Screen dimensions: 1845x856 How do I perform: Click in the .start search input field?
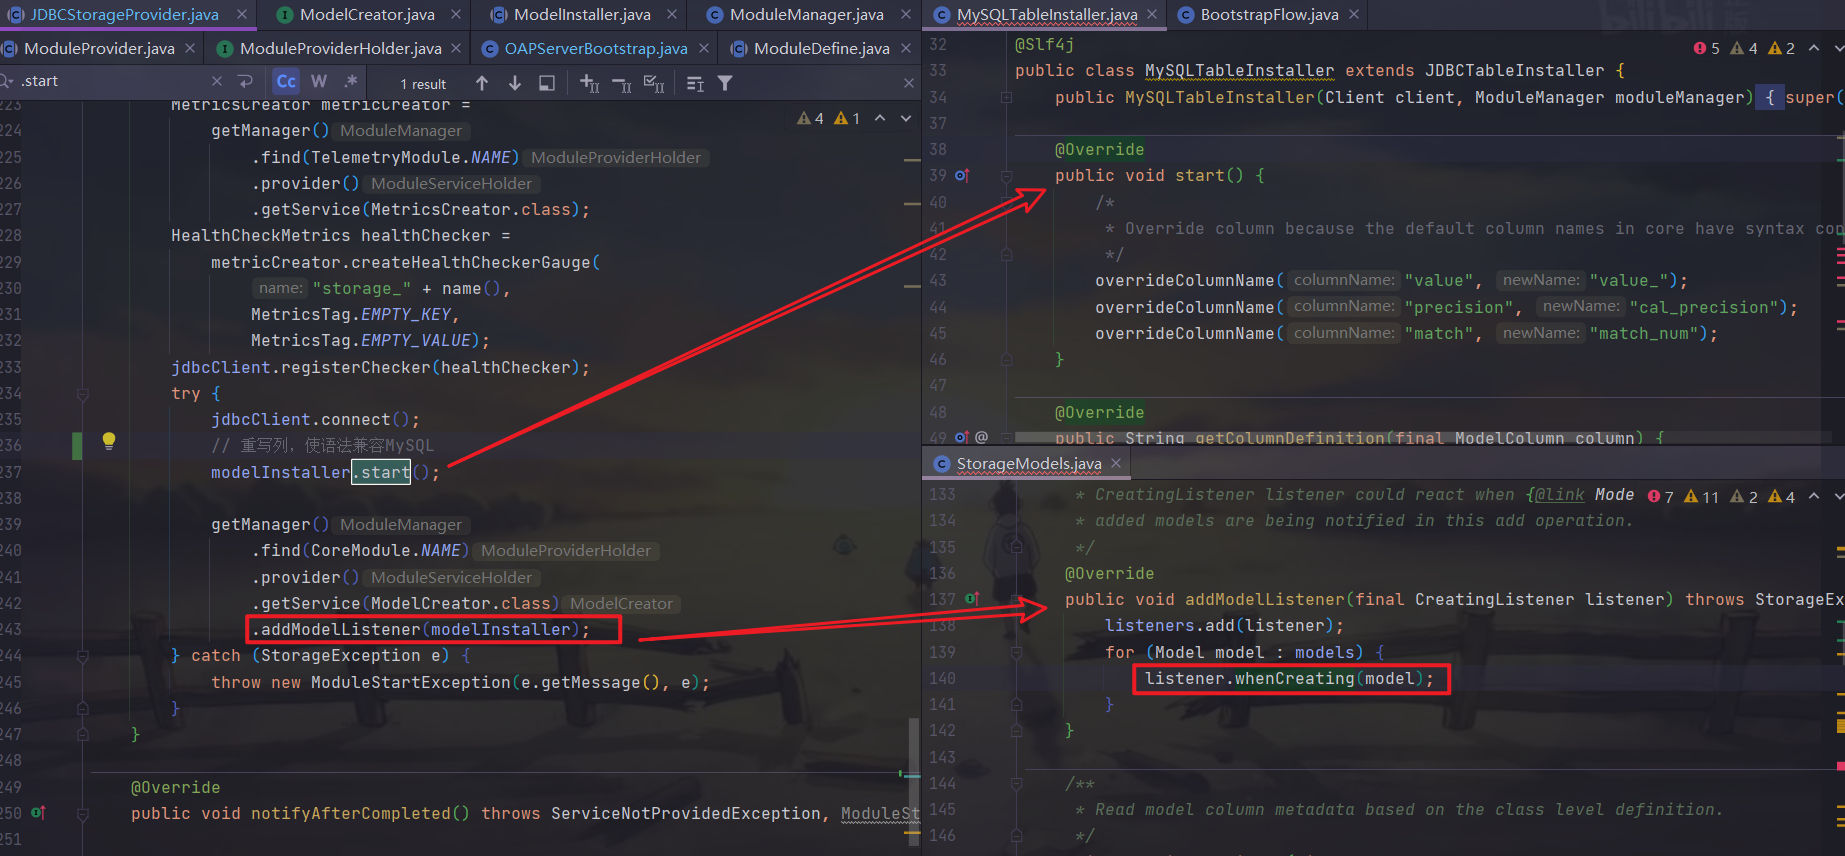pos(110,82)
